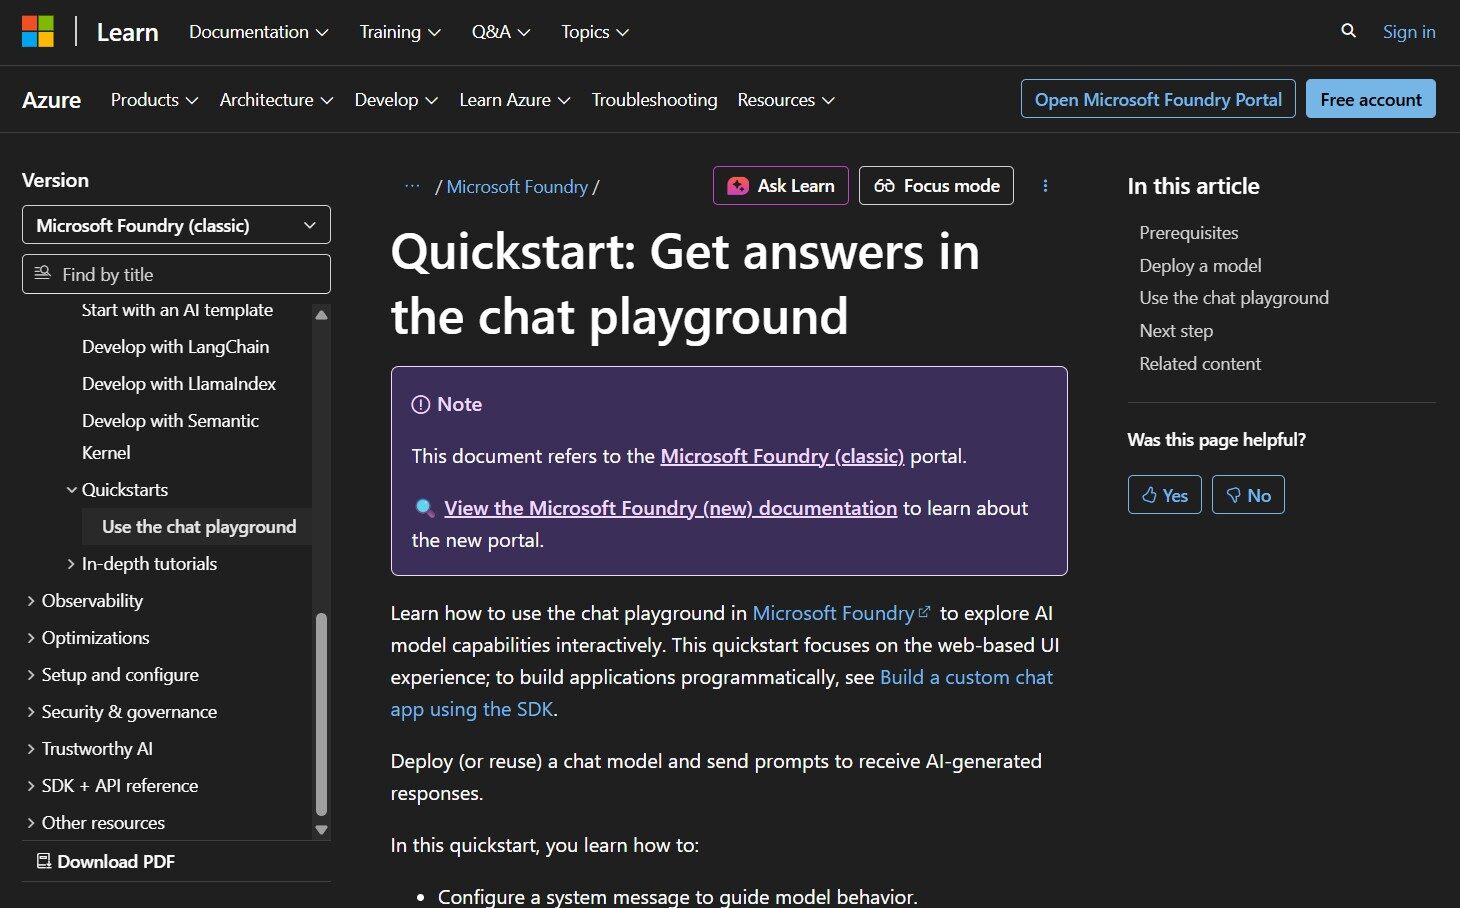The height and width of the screenshot is (908, 1460).
Task: Click the Free account button
Action: tap(1370, 99)
